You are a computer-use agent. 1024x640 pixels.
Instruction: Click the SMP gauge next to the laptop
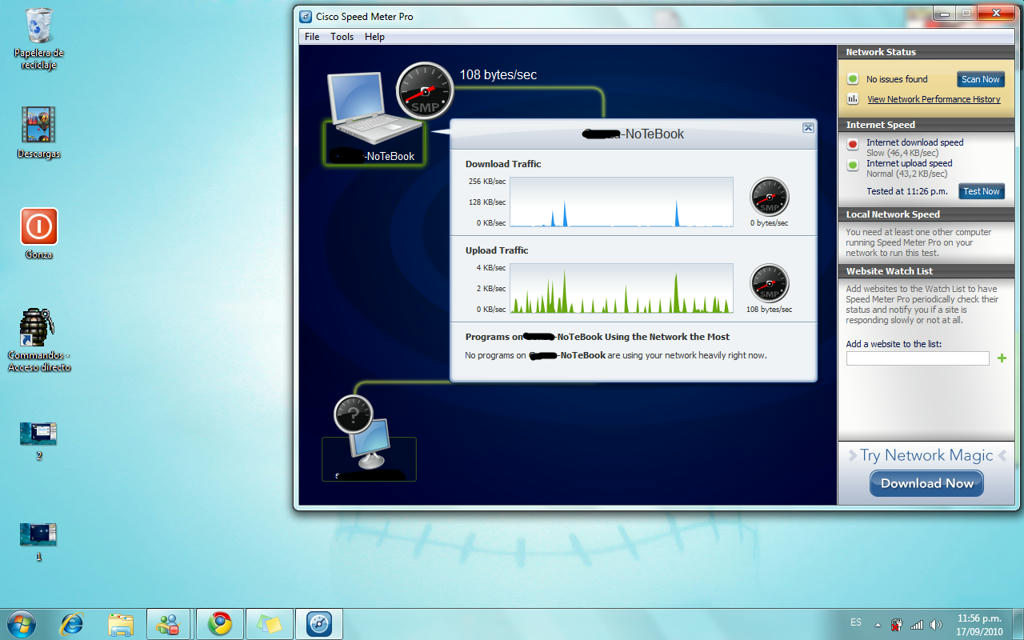coord(425,90)
